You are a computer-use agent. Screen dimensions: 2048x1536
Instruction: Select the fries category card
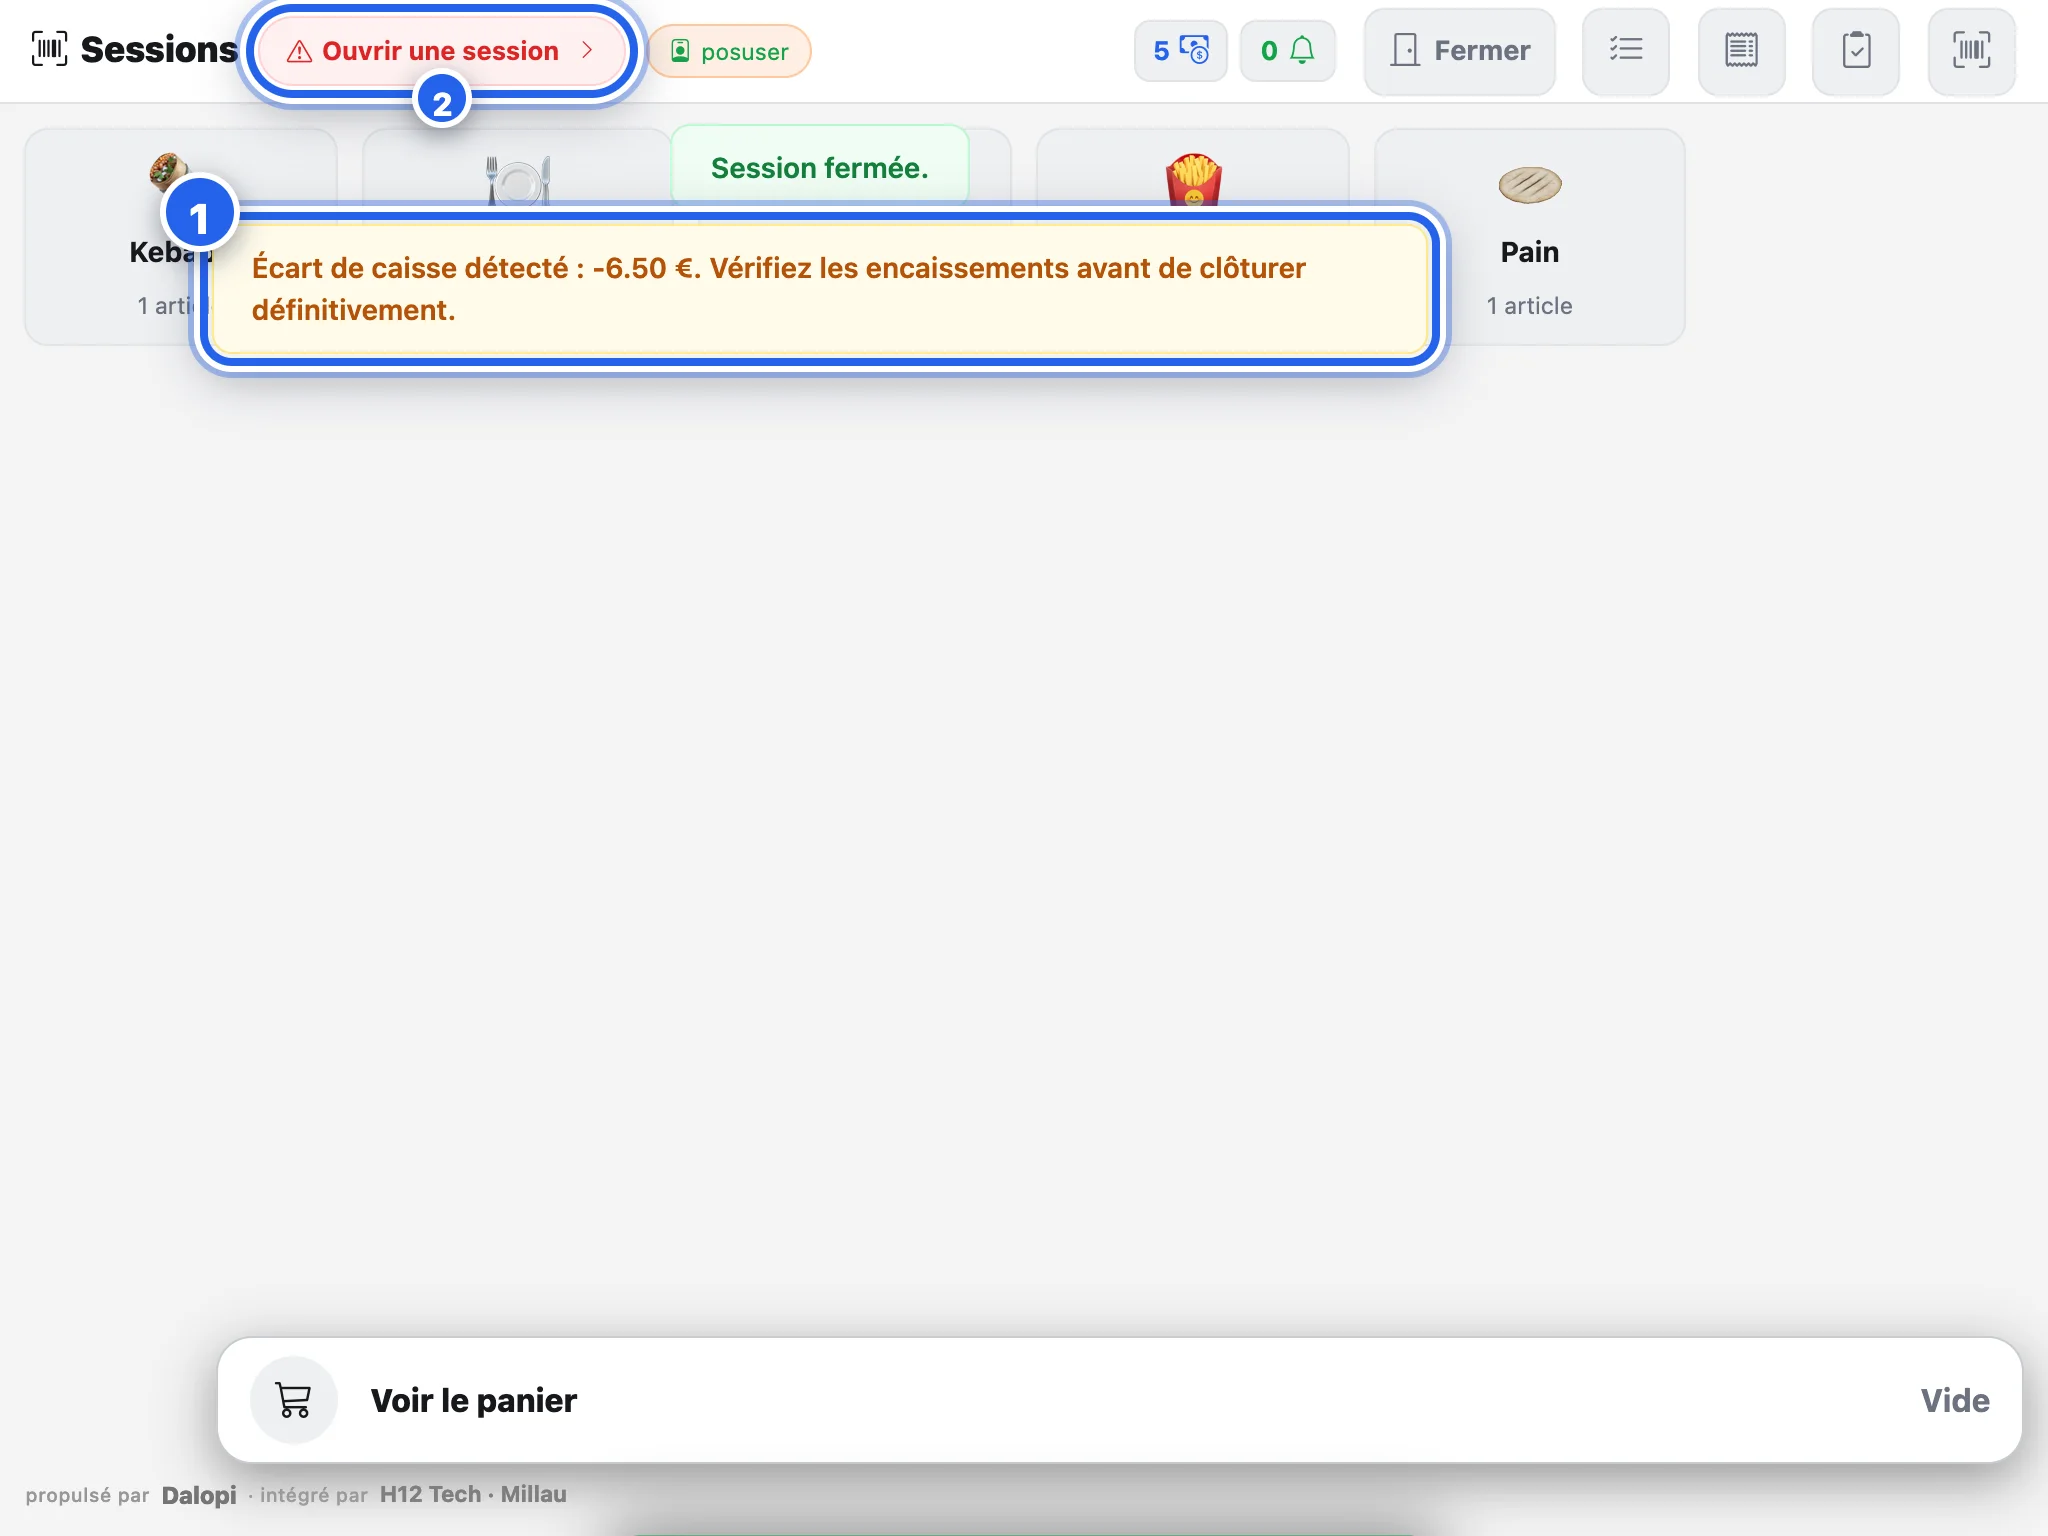point(1193,170)
